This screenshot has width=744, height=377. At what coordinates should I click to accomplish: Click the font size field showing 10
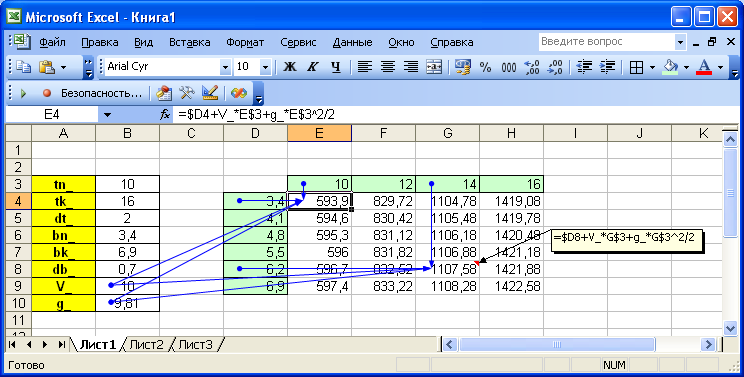point(247,67)
